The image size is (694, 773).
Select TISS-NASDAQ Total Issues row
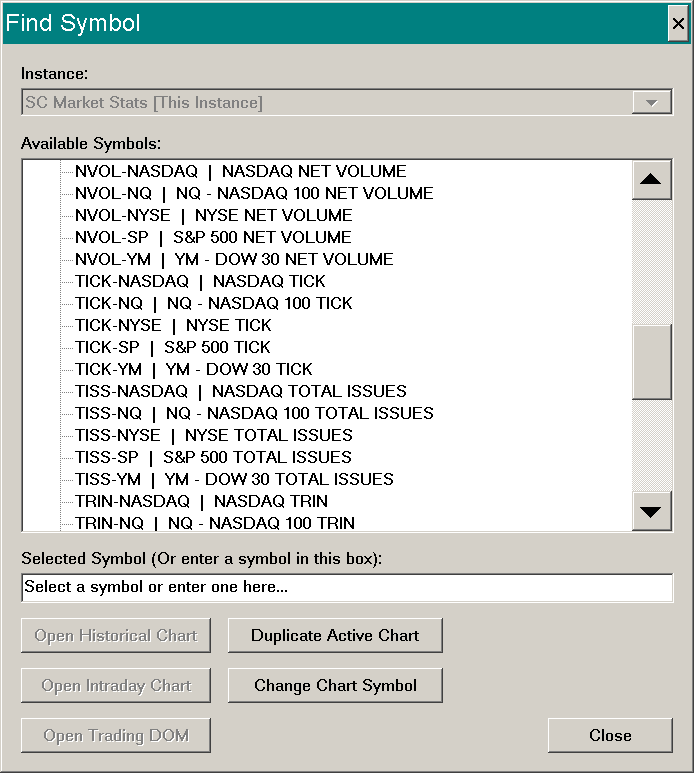[241, 391]
